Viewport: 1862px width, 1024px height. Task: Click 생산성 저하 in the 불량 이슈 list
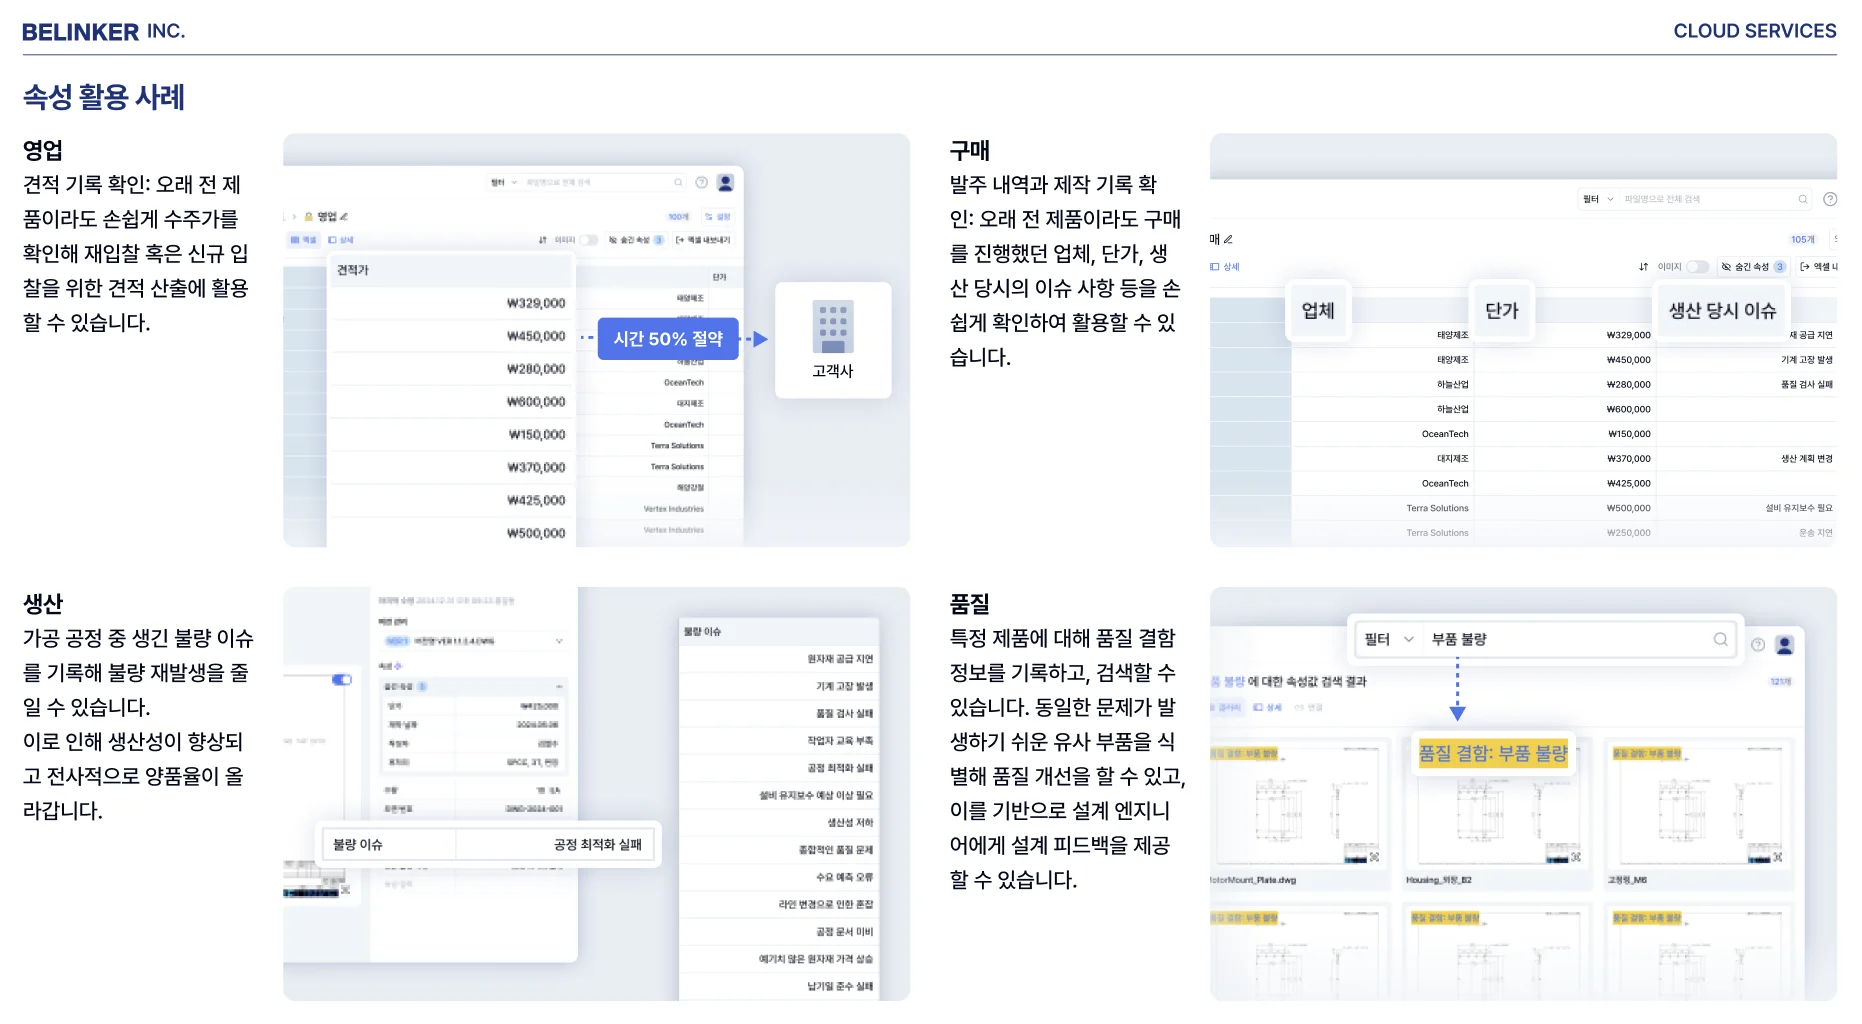850,823
